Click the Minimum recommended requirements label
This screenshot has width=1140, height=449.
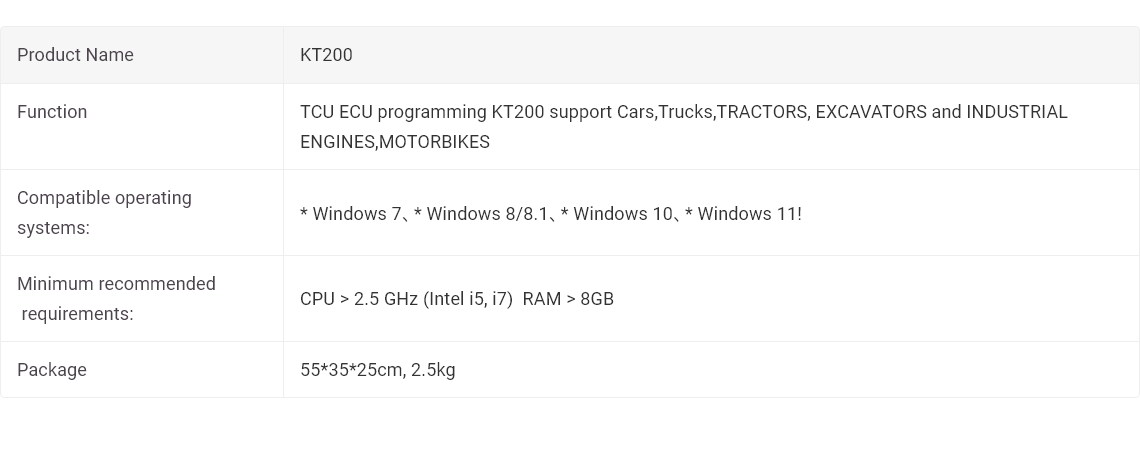116,299
